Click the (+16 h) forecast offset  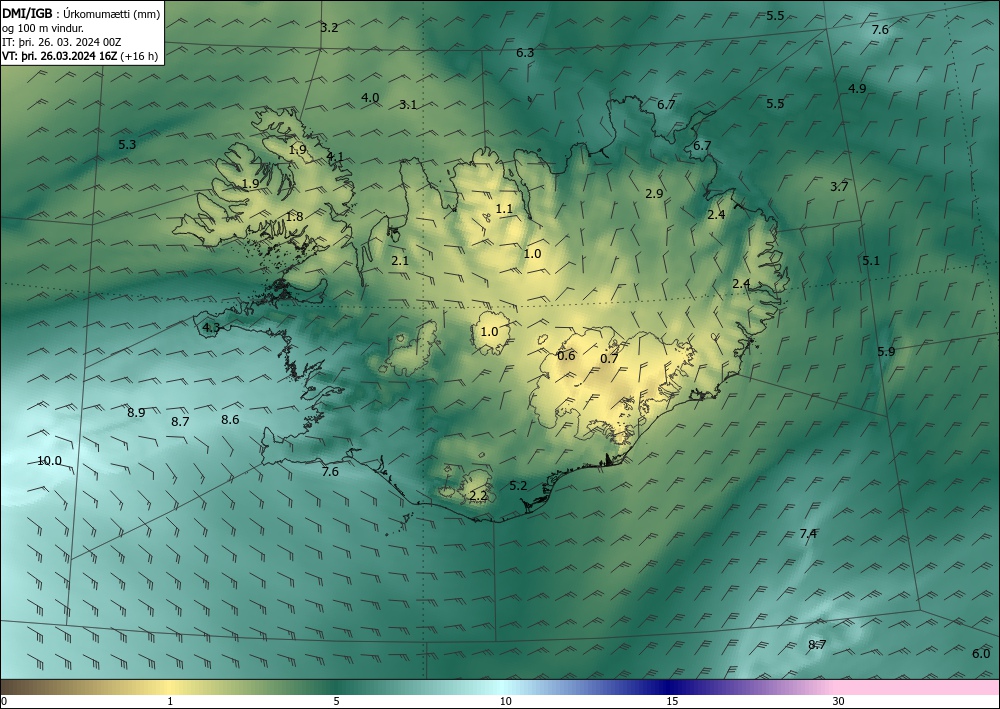tap(139, 56)
